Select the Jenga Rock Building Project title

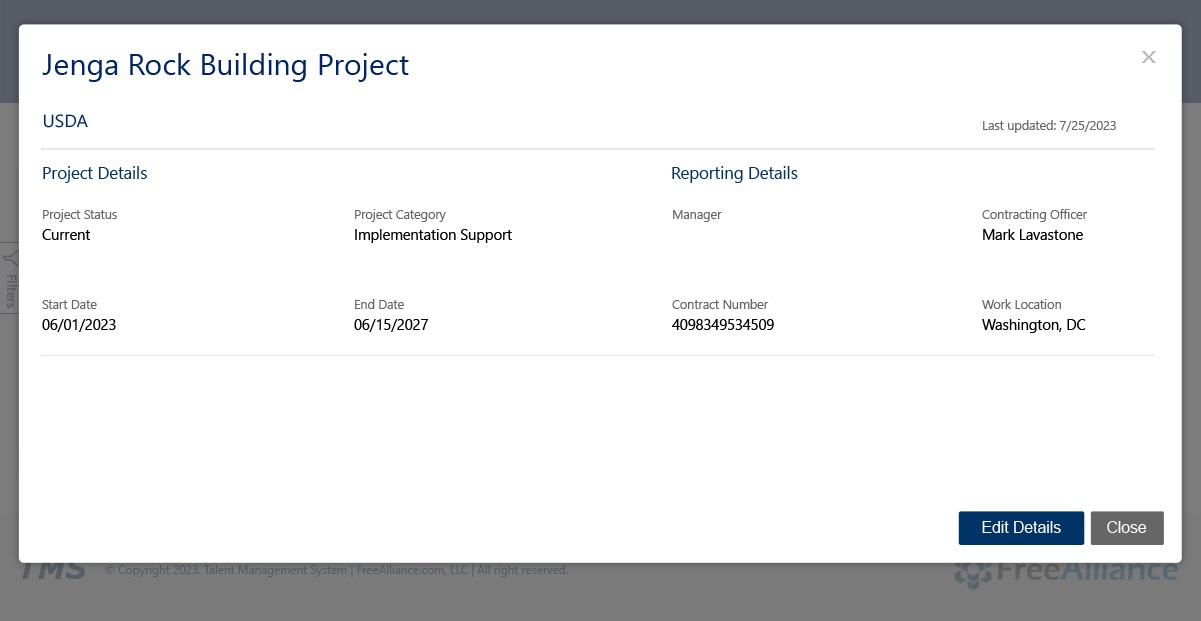tap(225, 65)
